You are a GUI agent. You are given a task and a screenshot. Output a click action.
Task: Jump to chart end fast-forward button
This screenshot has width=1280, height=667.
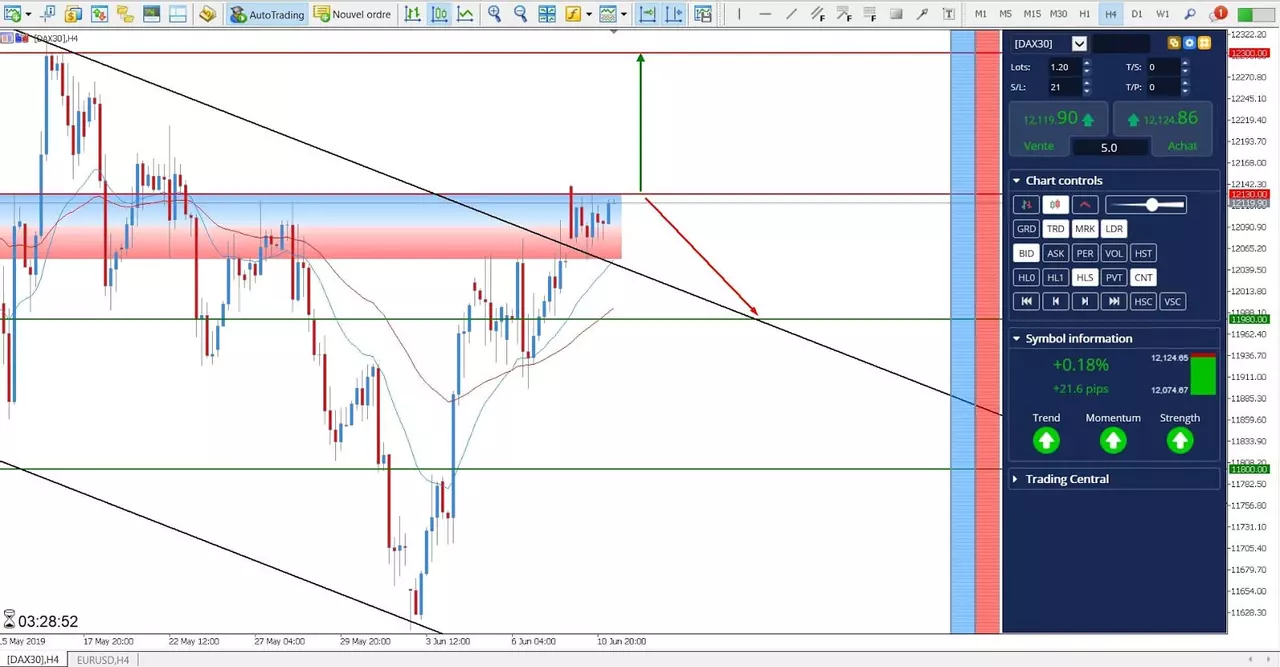(1114, 301)
